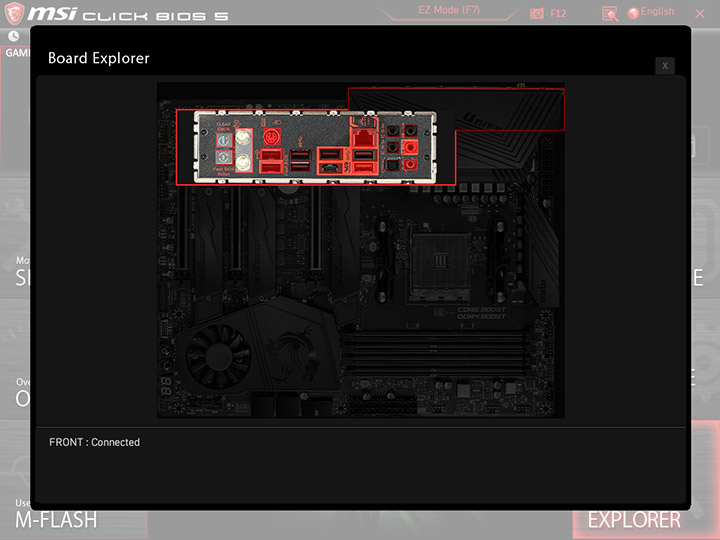Select the lower port of the dark USB pair
The height and width of the screenshot is (540, 720).
(x=301, y=167)
